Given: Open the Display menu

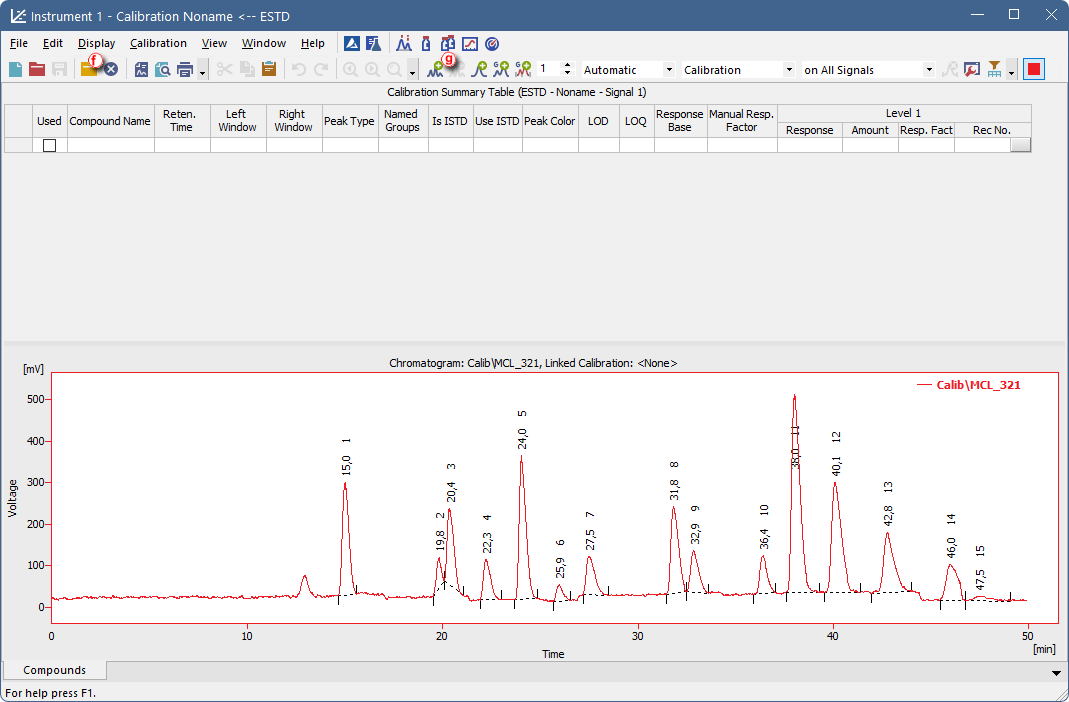Looking at the screenshot, I should tap(96, 43).
